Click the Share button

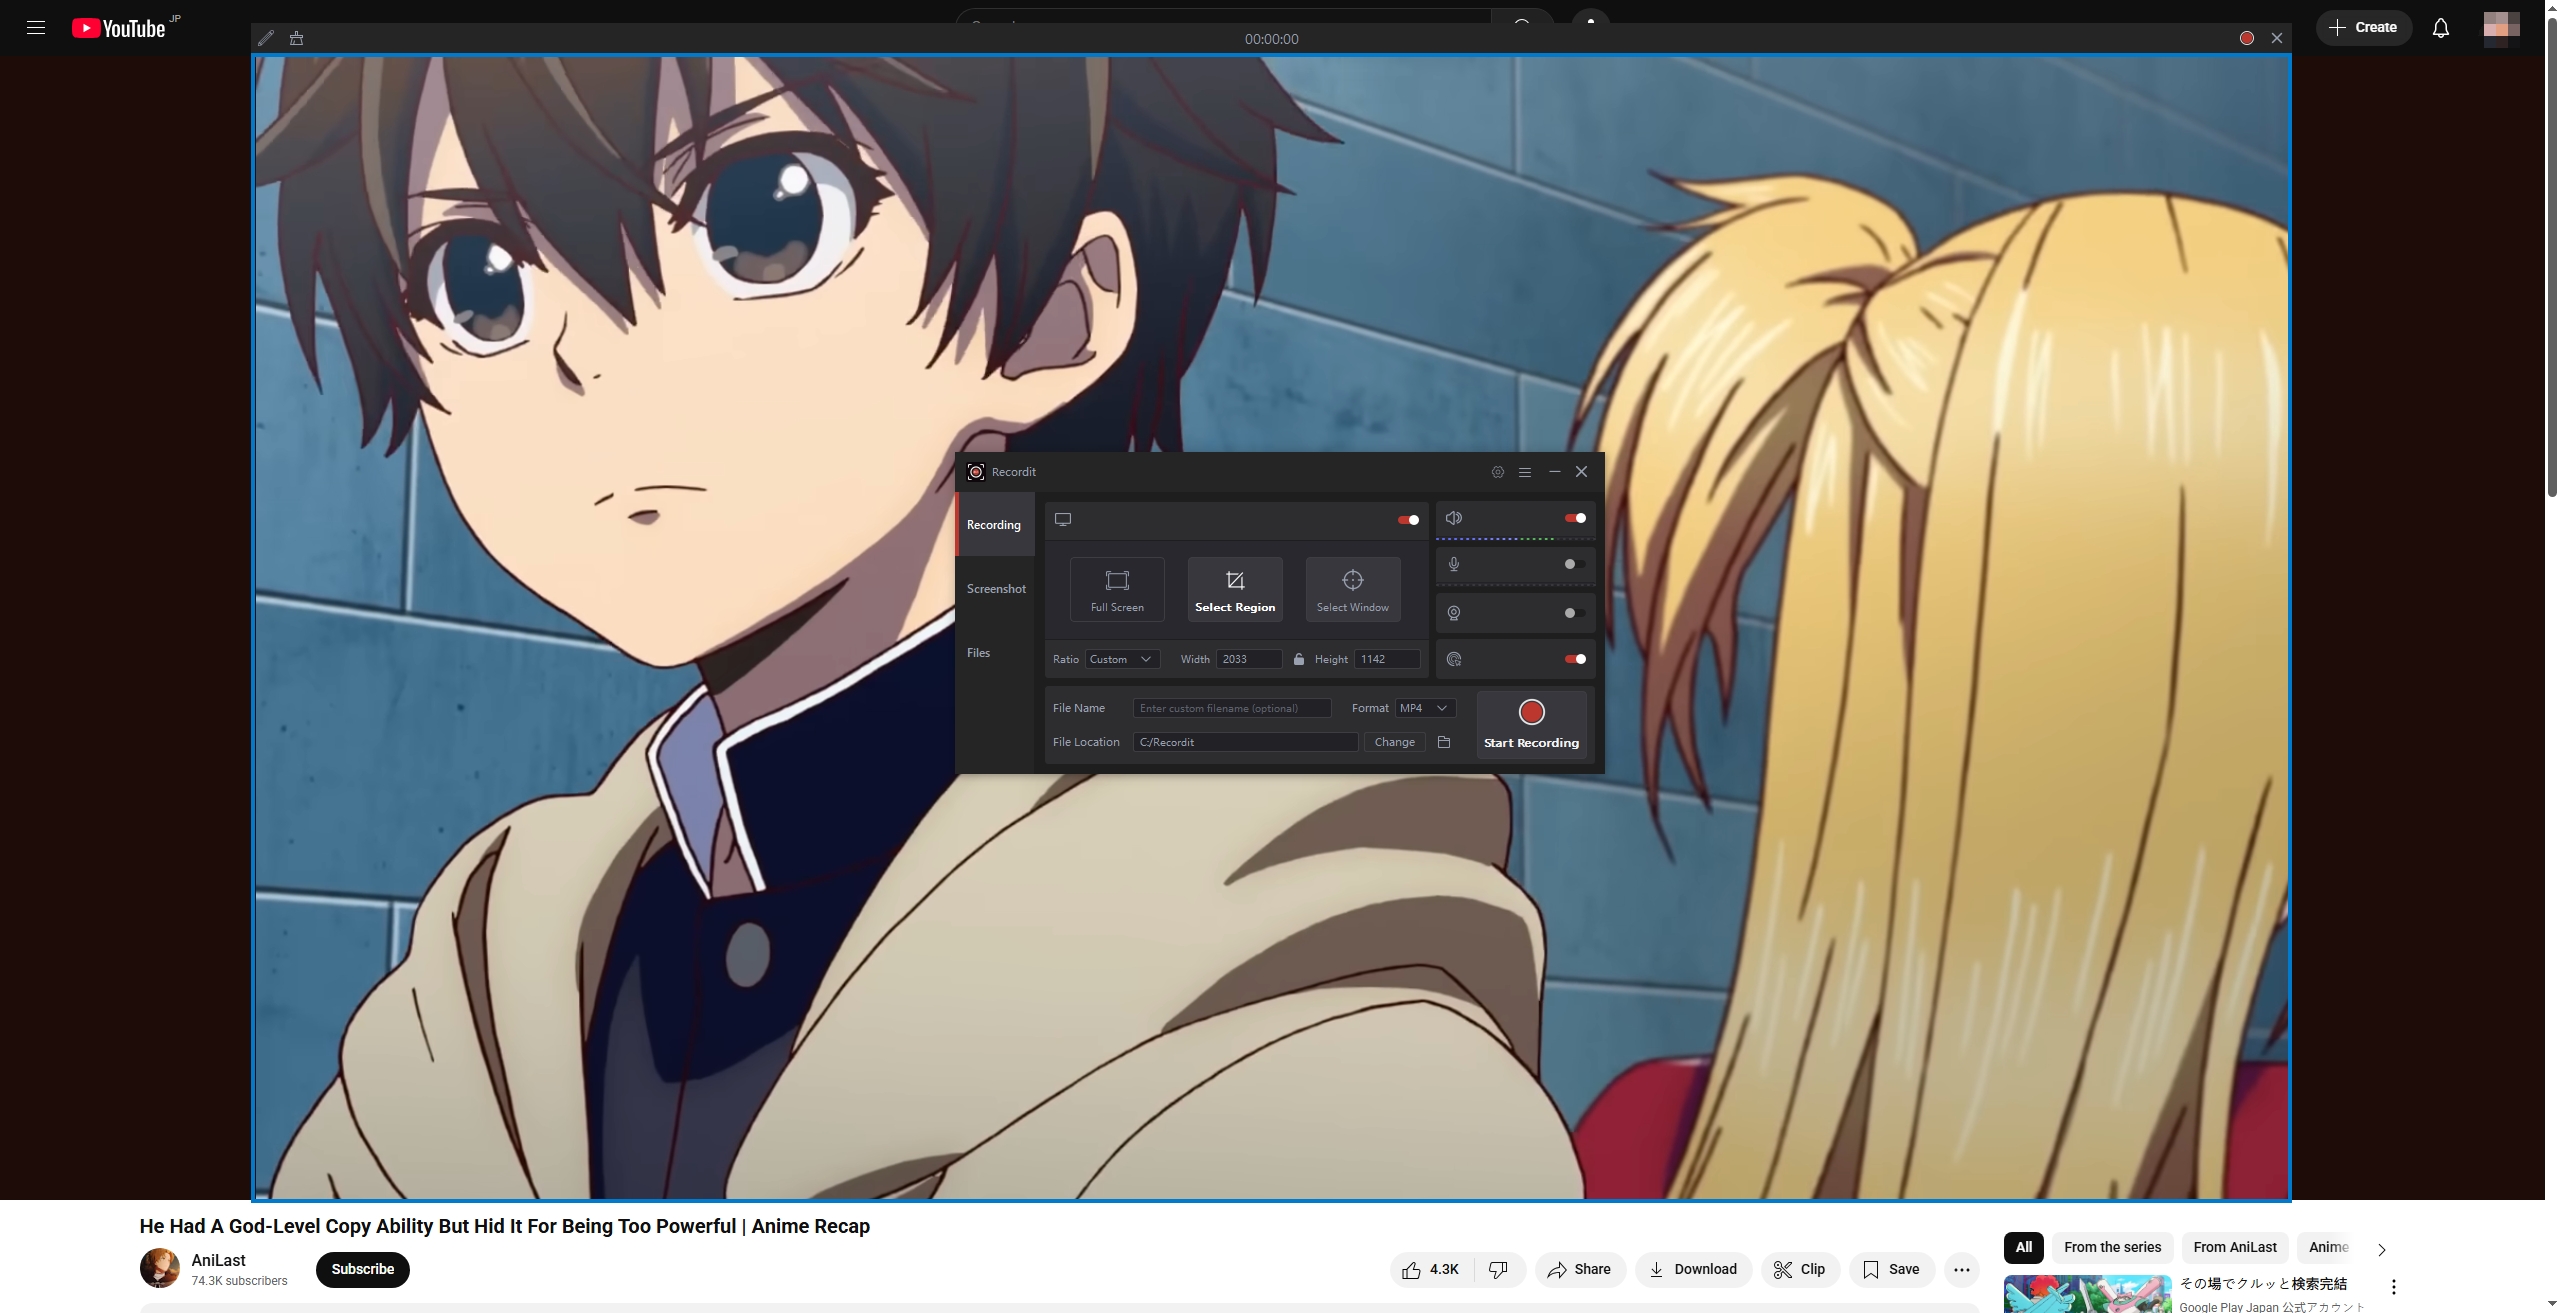point(1580,1269)
